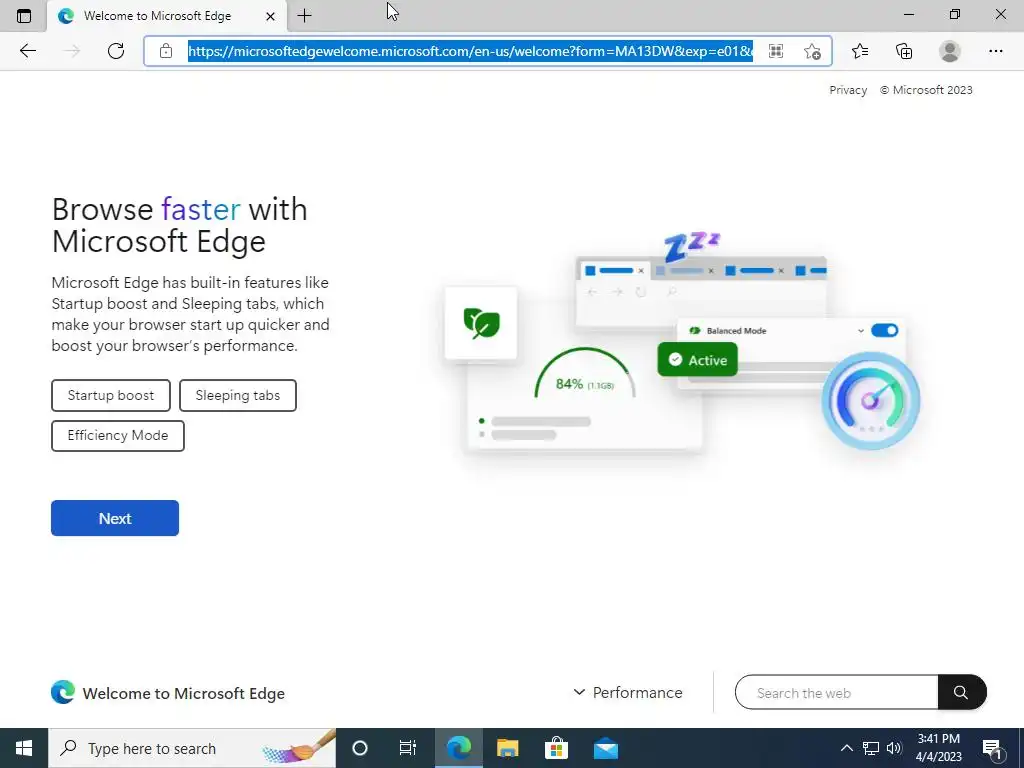Click the green Active badge in illustration
The image size is (1024, 768).
coord(697,360)
